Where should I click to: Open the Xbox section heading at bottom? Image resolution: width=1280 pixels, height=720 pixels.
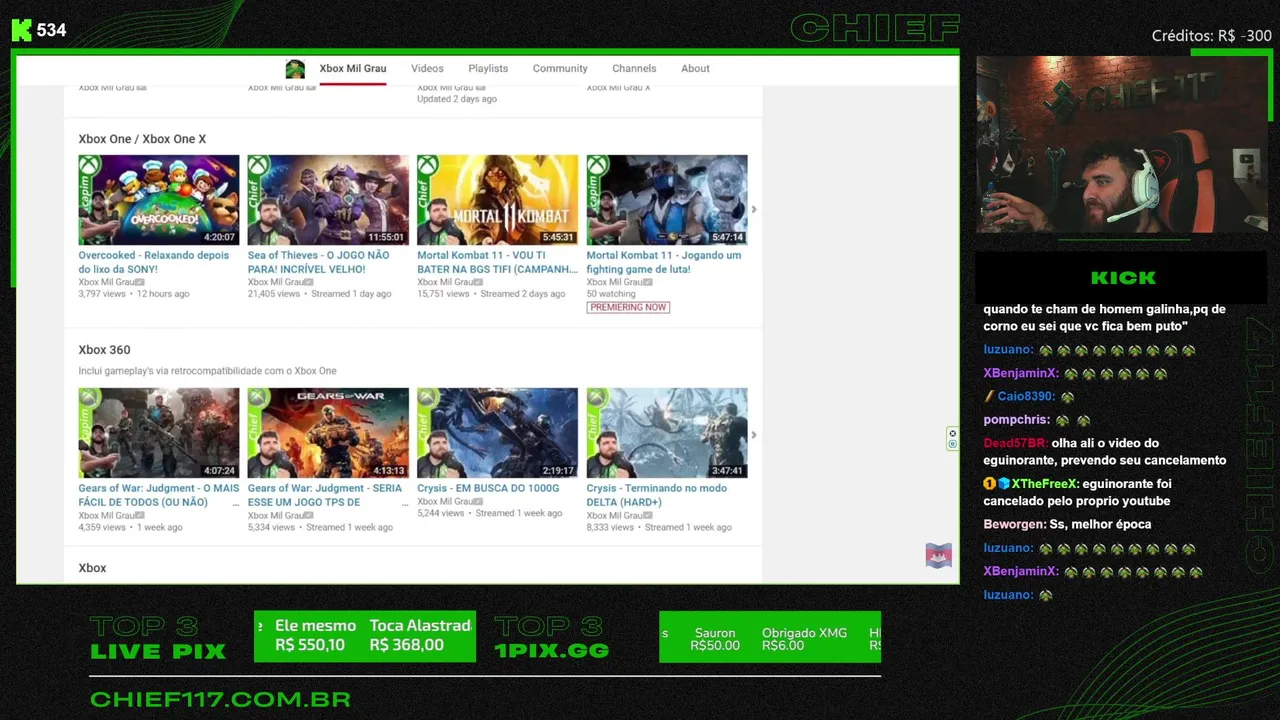[x=92, y=568]
